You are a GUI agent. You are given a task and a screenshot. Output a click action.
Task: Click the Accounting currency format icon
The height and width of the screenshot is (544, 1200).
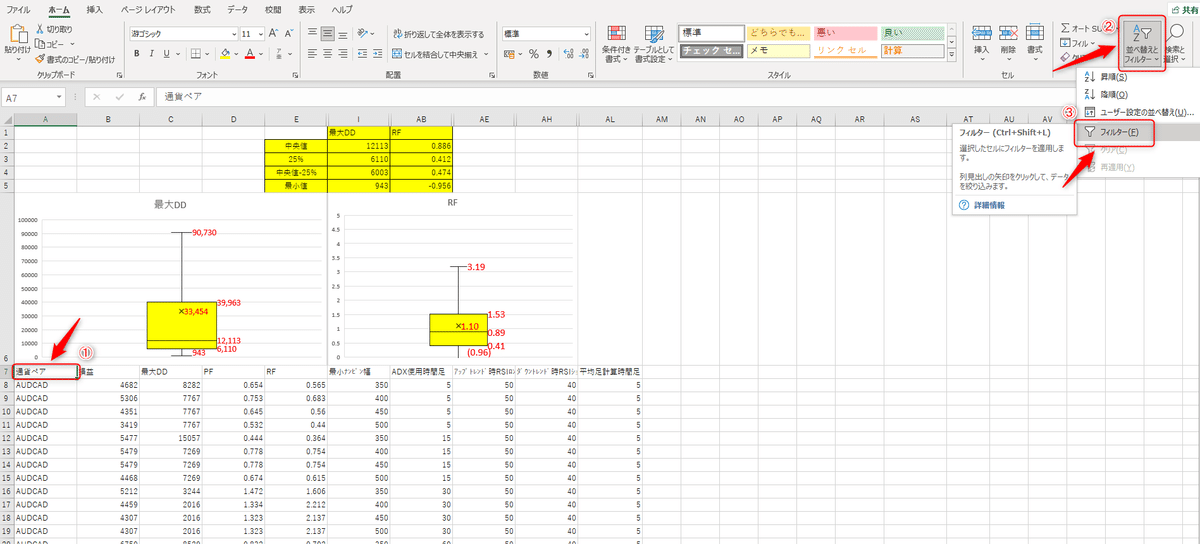pos(511,54)
